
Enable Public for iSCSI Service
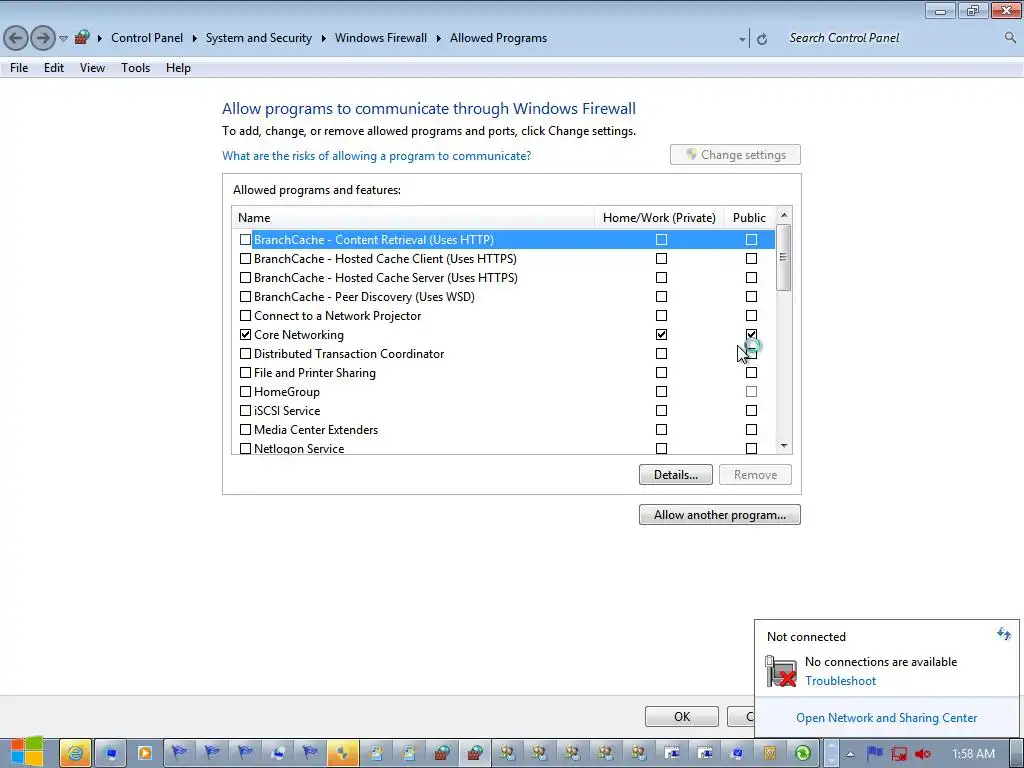pos(752,411)
